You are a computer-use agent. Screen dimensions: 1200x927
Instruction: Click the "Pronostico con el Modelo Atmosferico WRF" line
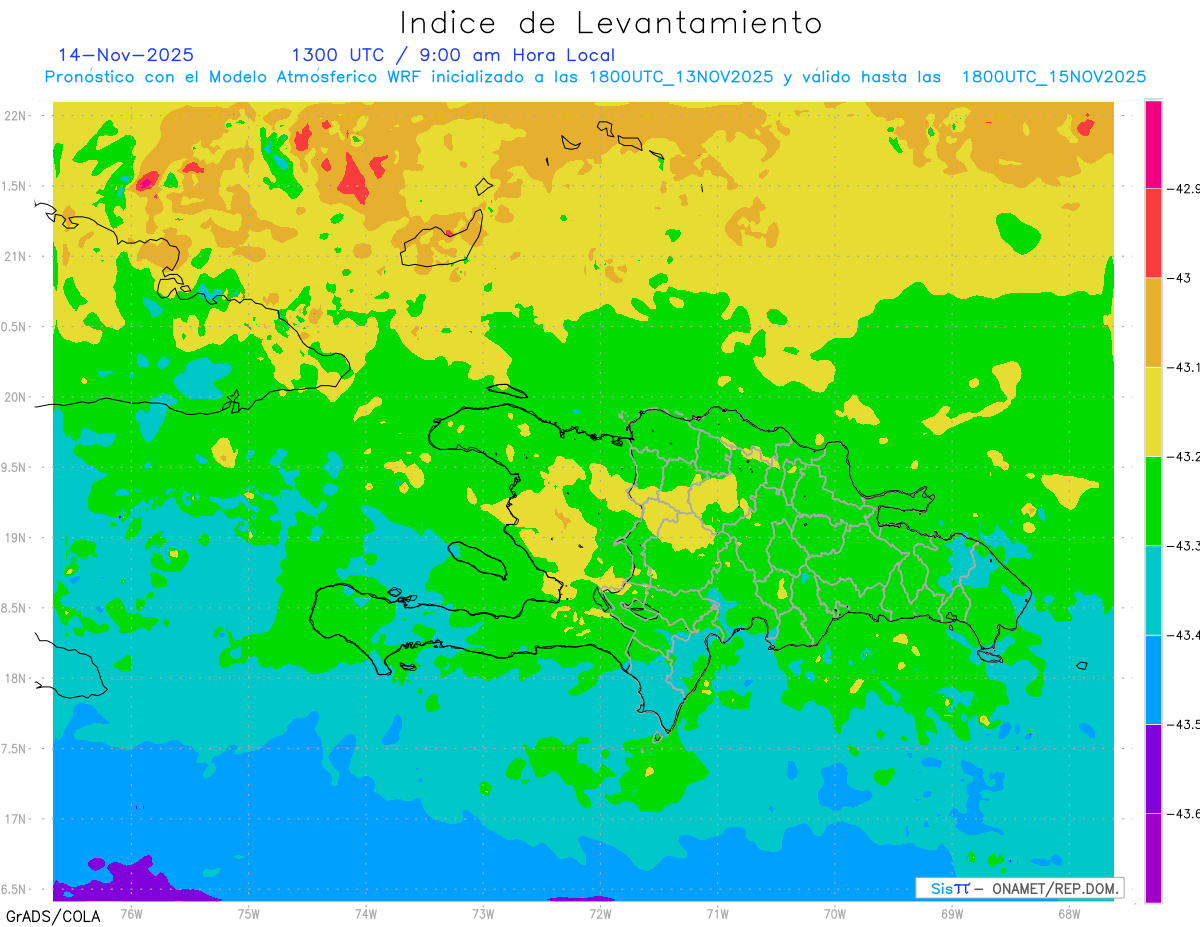pyautogui.click(x=595, y=77)
